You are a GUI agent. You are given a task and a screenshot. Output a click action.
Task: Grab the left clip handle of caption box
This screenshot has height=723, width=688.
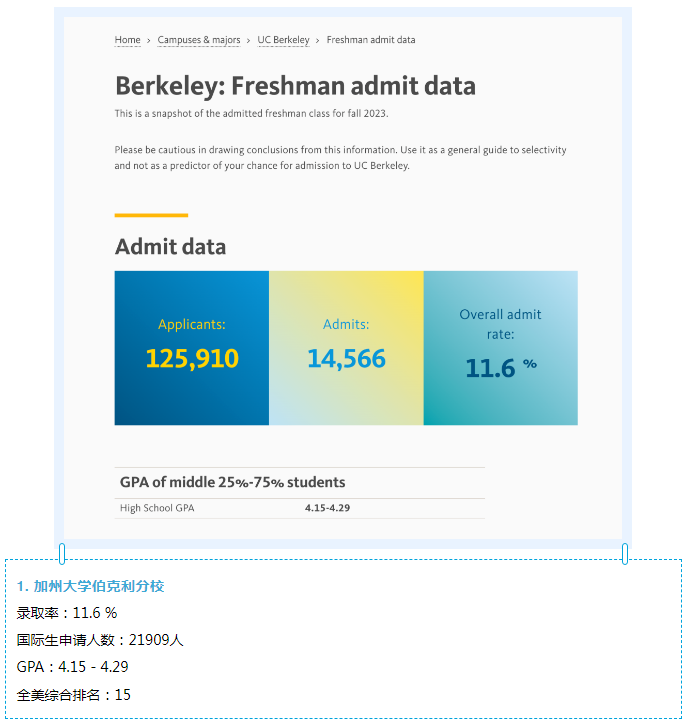62,554
